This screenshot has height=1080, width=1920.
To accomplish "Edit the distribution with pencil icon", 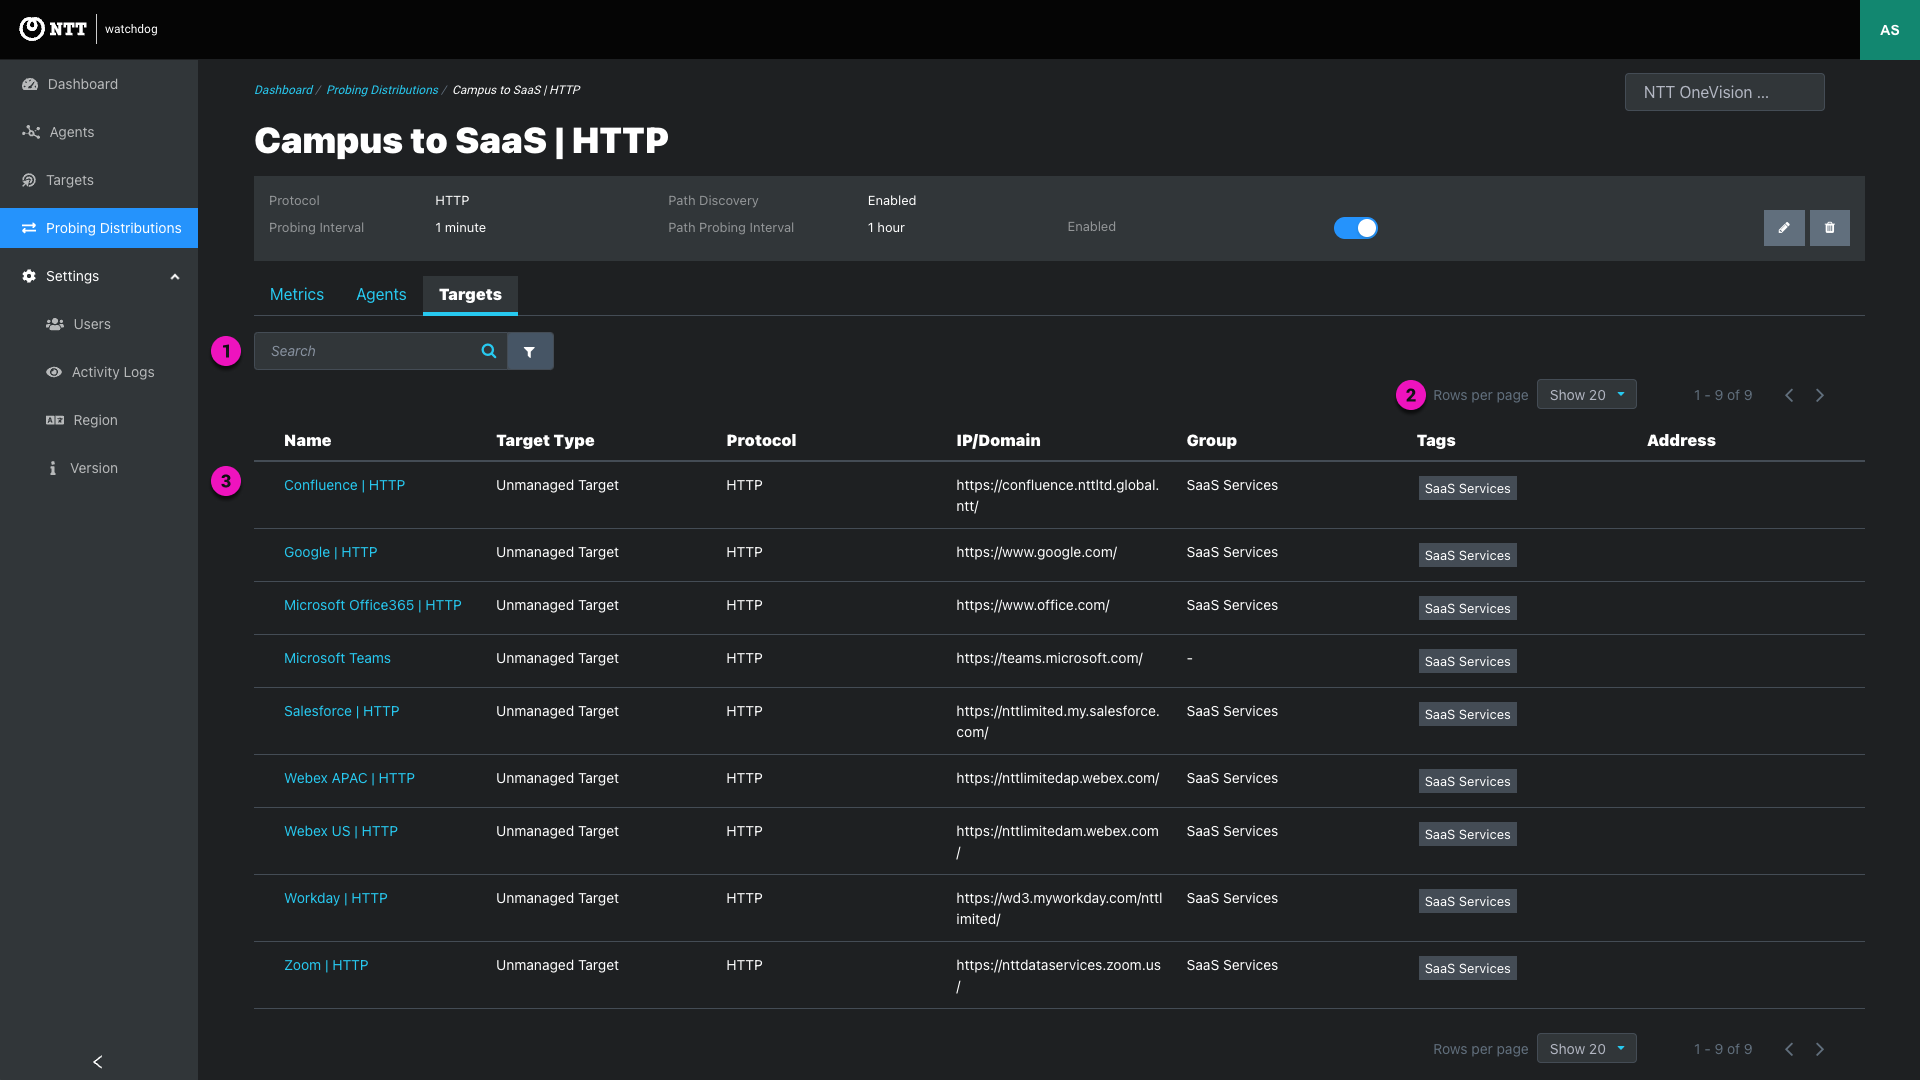I will pos(1784,228).
